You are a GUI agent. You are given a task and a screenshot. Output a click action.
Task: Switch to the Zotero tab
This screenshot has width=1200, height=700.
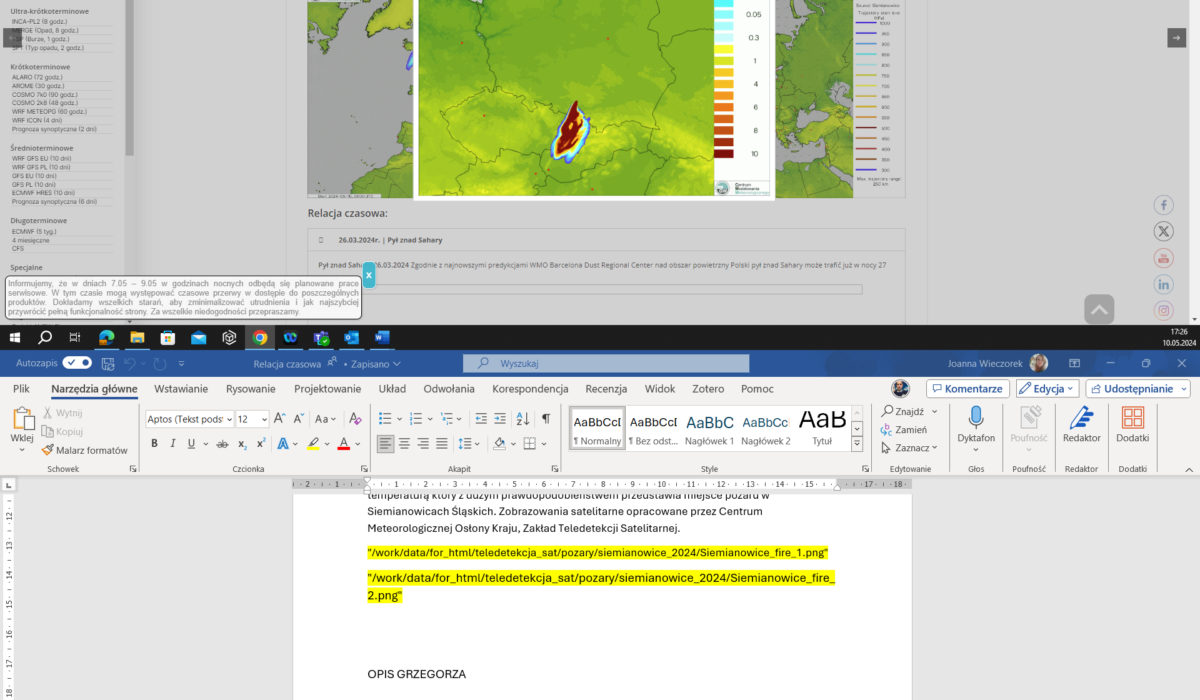click(708, 388)
